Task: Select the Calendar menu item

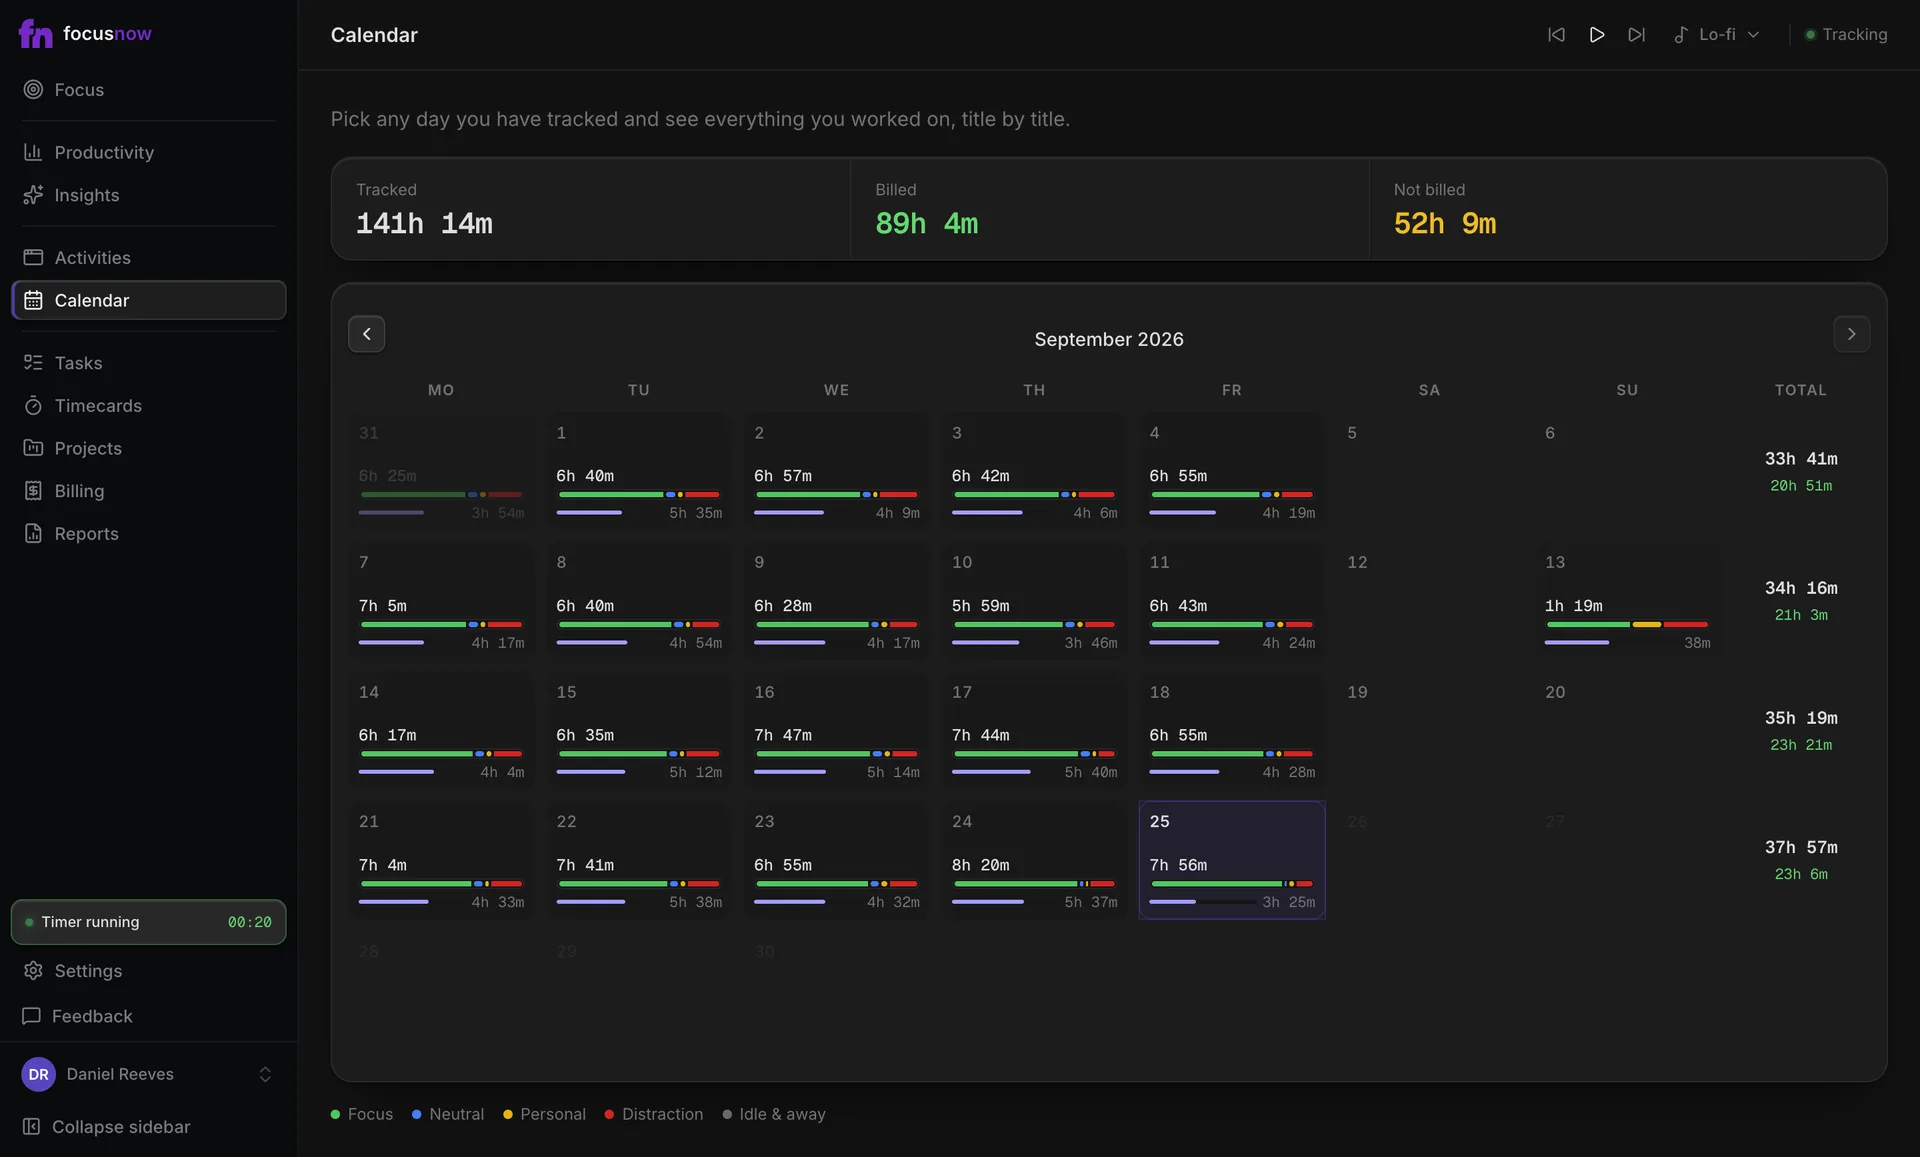Action: pyautogui.click(x=148, y=300)
